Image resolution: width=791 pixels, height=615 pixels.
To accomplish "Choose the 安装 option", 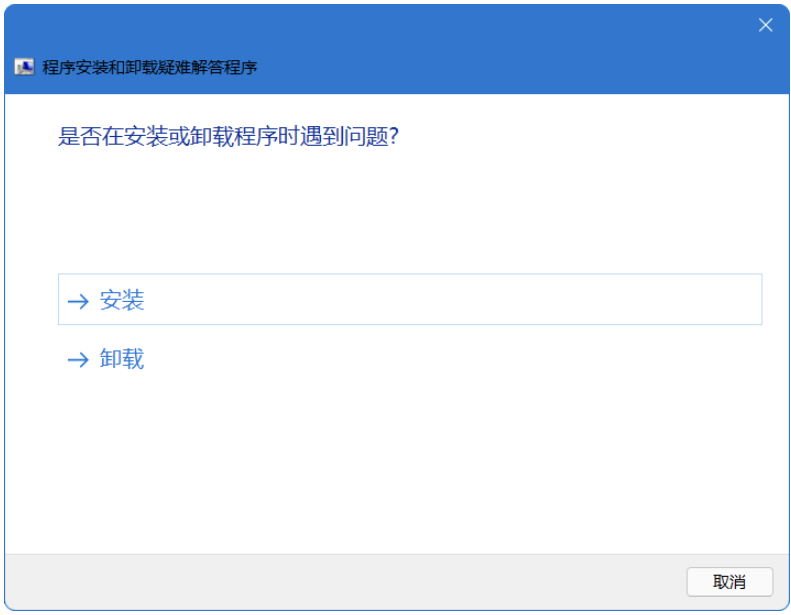I will (410, 299).
